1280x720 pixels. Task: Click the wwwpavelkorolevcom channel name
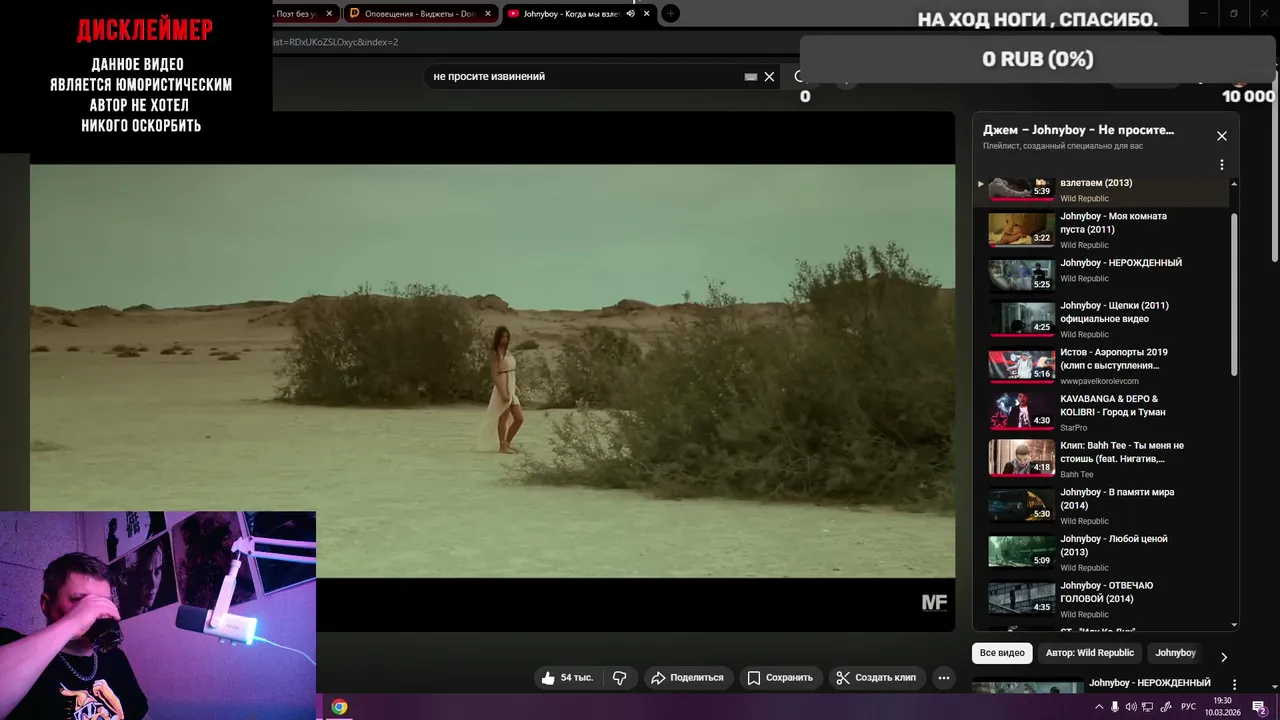click(x=1099, y=381)
